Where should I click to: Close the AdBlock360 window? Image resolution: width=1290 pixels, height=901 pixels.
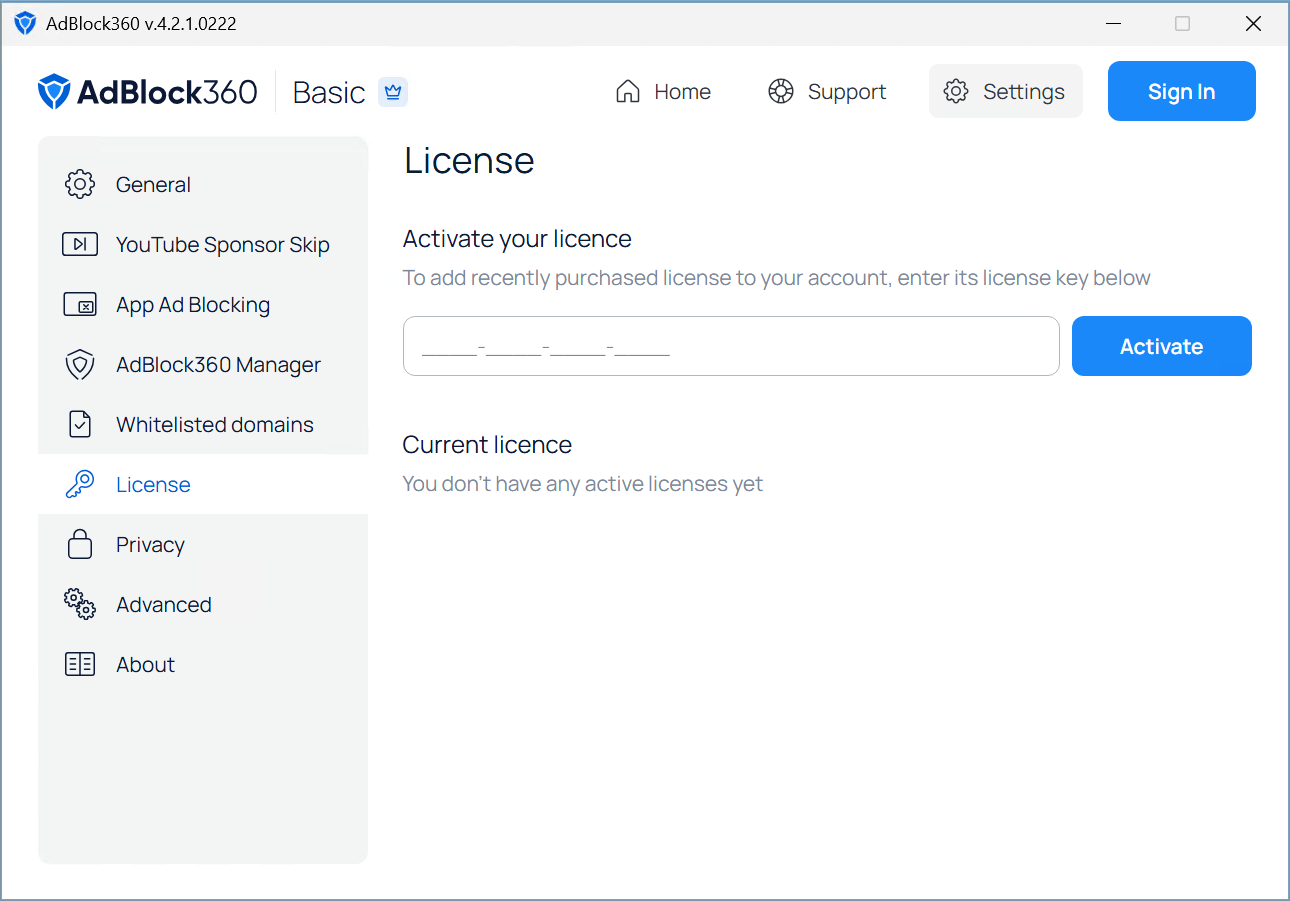pyautogui.click(x=1253, y=23)
